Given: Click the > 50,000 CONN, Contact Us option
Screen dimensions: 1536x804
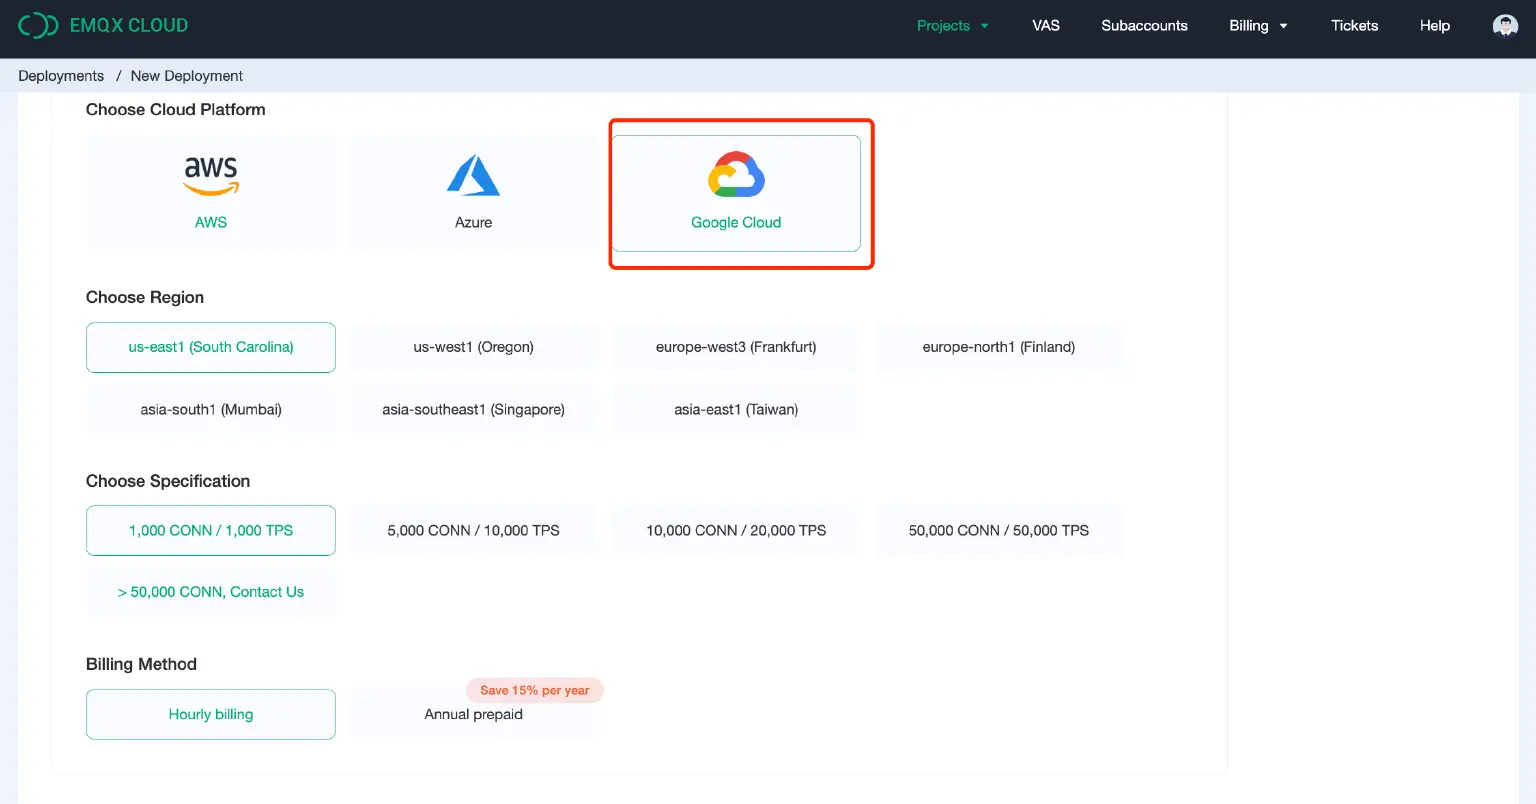Looking at the screenshot, I should [x=211, y=592].
